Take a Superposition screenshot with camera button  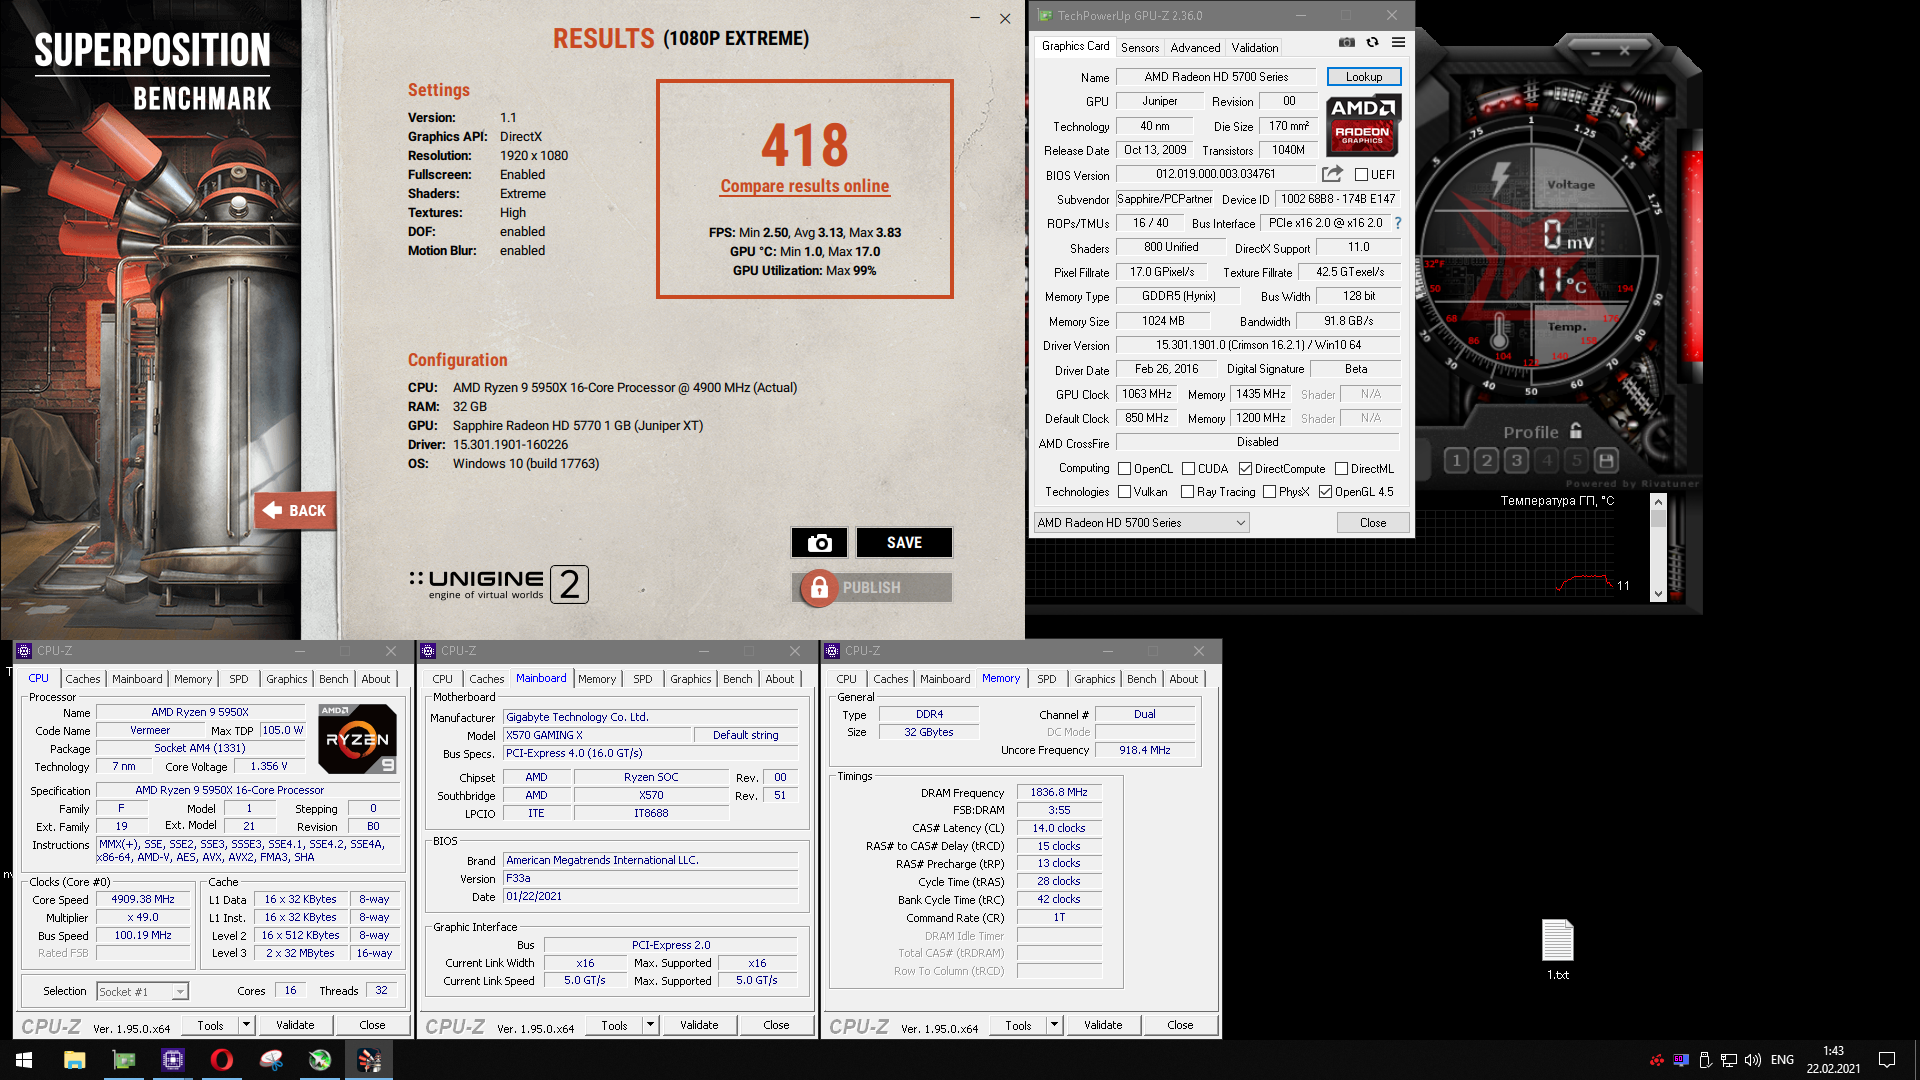819,543
